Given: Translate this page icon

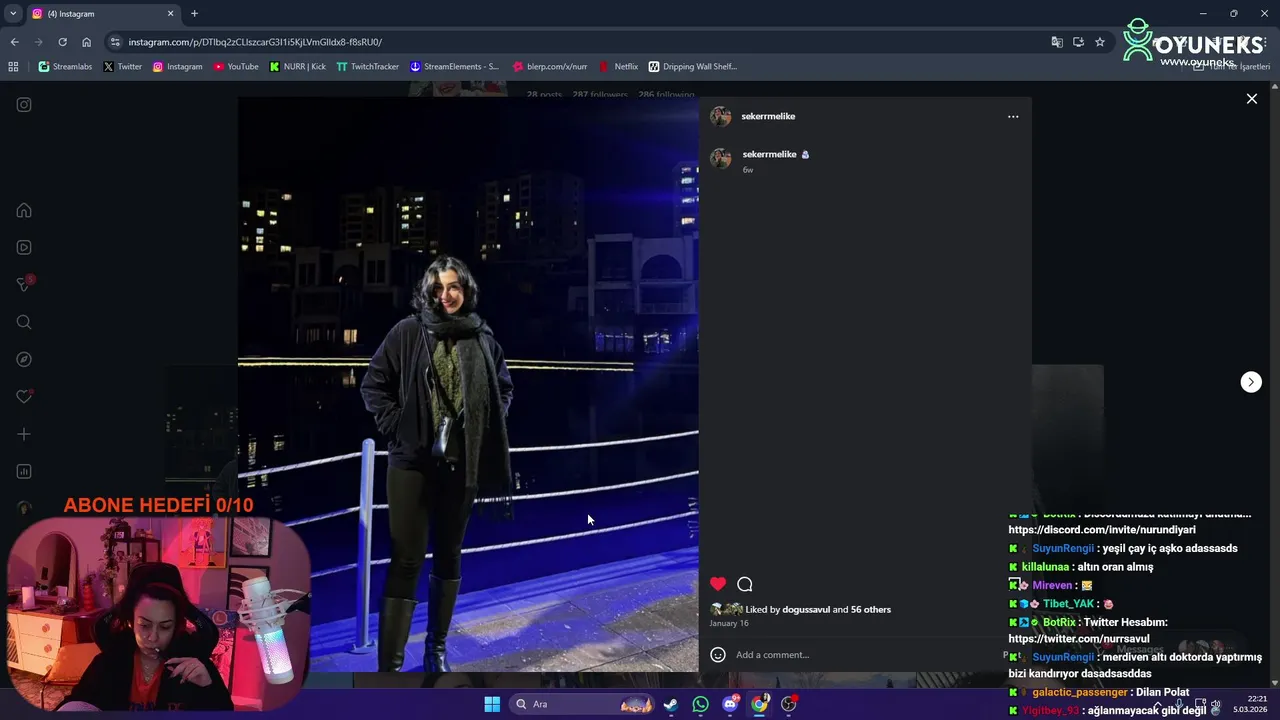Looking at the screenshot, I should (x=1057, y=42).
